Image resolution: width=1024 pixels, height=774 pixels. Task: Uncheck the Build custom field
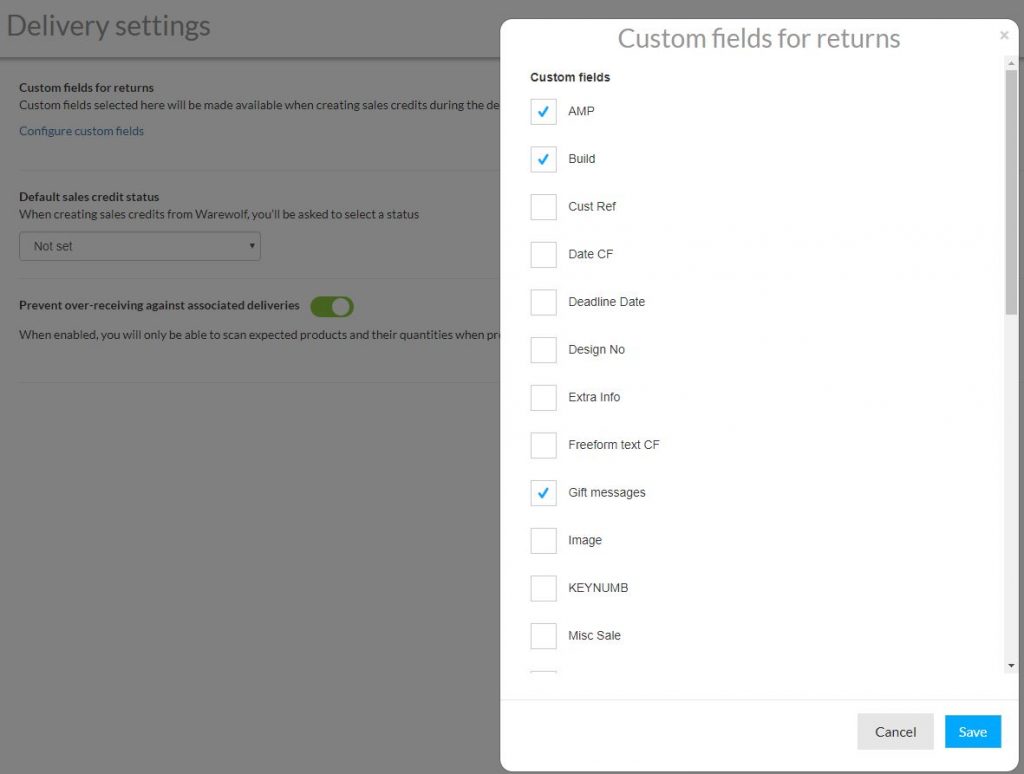(x=543, y=159)
